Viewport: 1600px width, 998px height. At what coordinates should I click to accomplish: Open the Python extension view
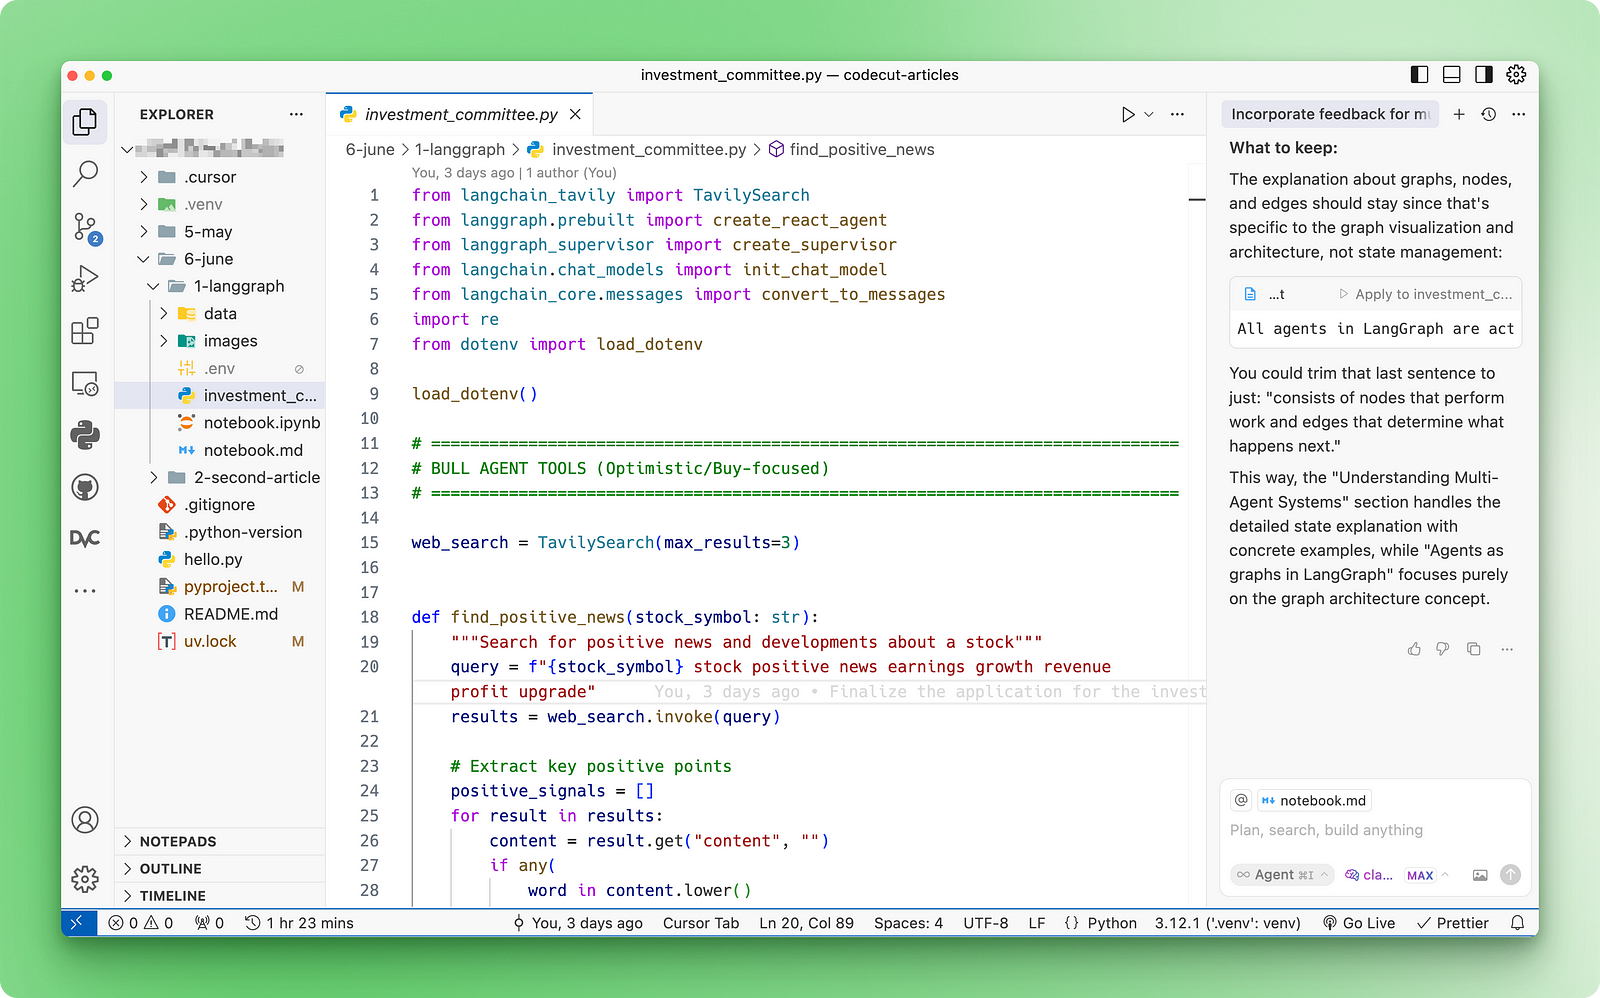86,435
